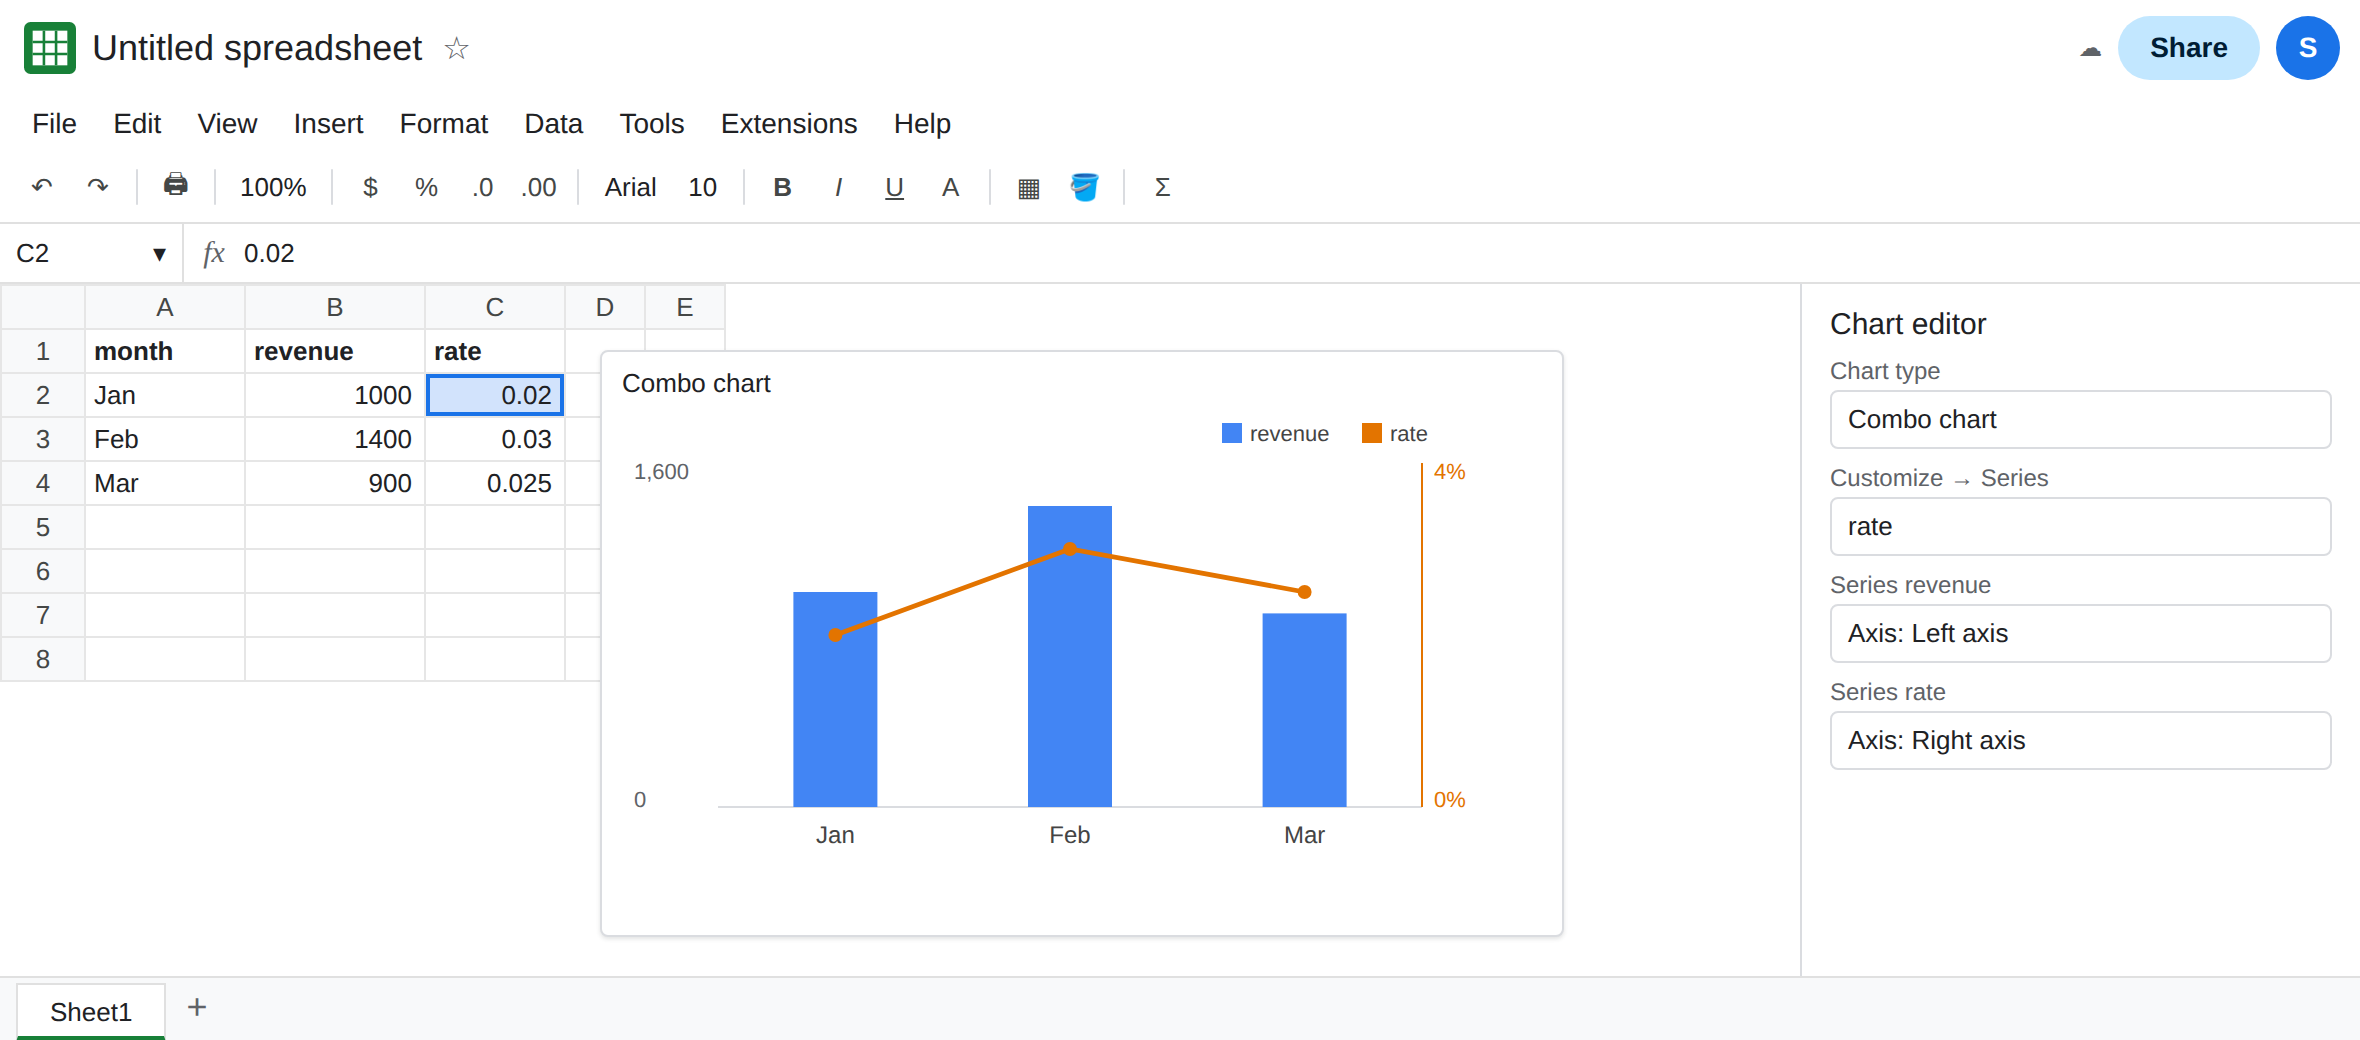The height and width of the screenshot is (1040, 2360).
Task: Open the Axis: Right axis dropdown
Action: coord(2080,740)
